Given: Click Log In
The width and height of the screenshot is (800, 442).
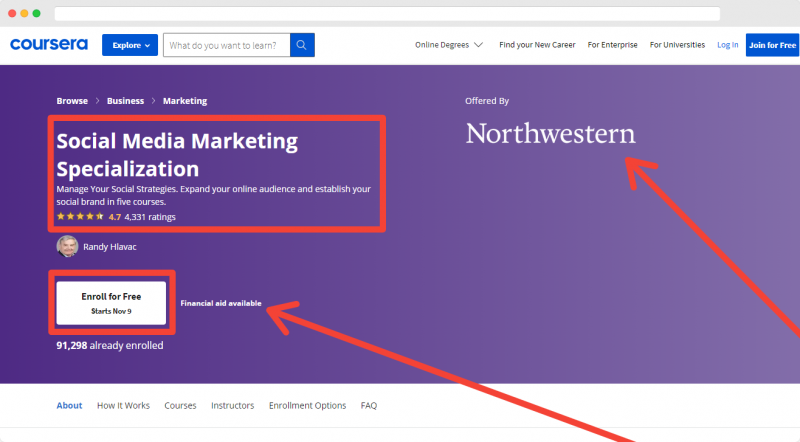Looking at the screenshot, I should (x=728, y=45).
